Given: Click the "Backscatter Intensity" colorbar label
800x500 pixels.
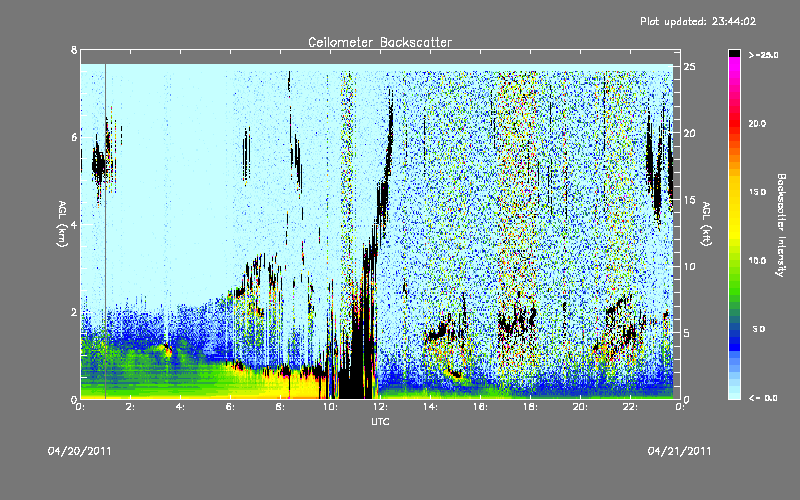Looking at the screenshot, I should click(x=781, y=225).
